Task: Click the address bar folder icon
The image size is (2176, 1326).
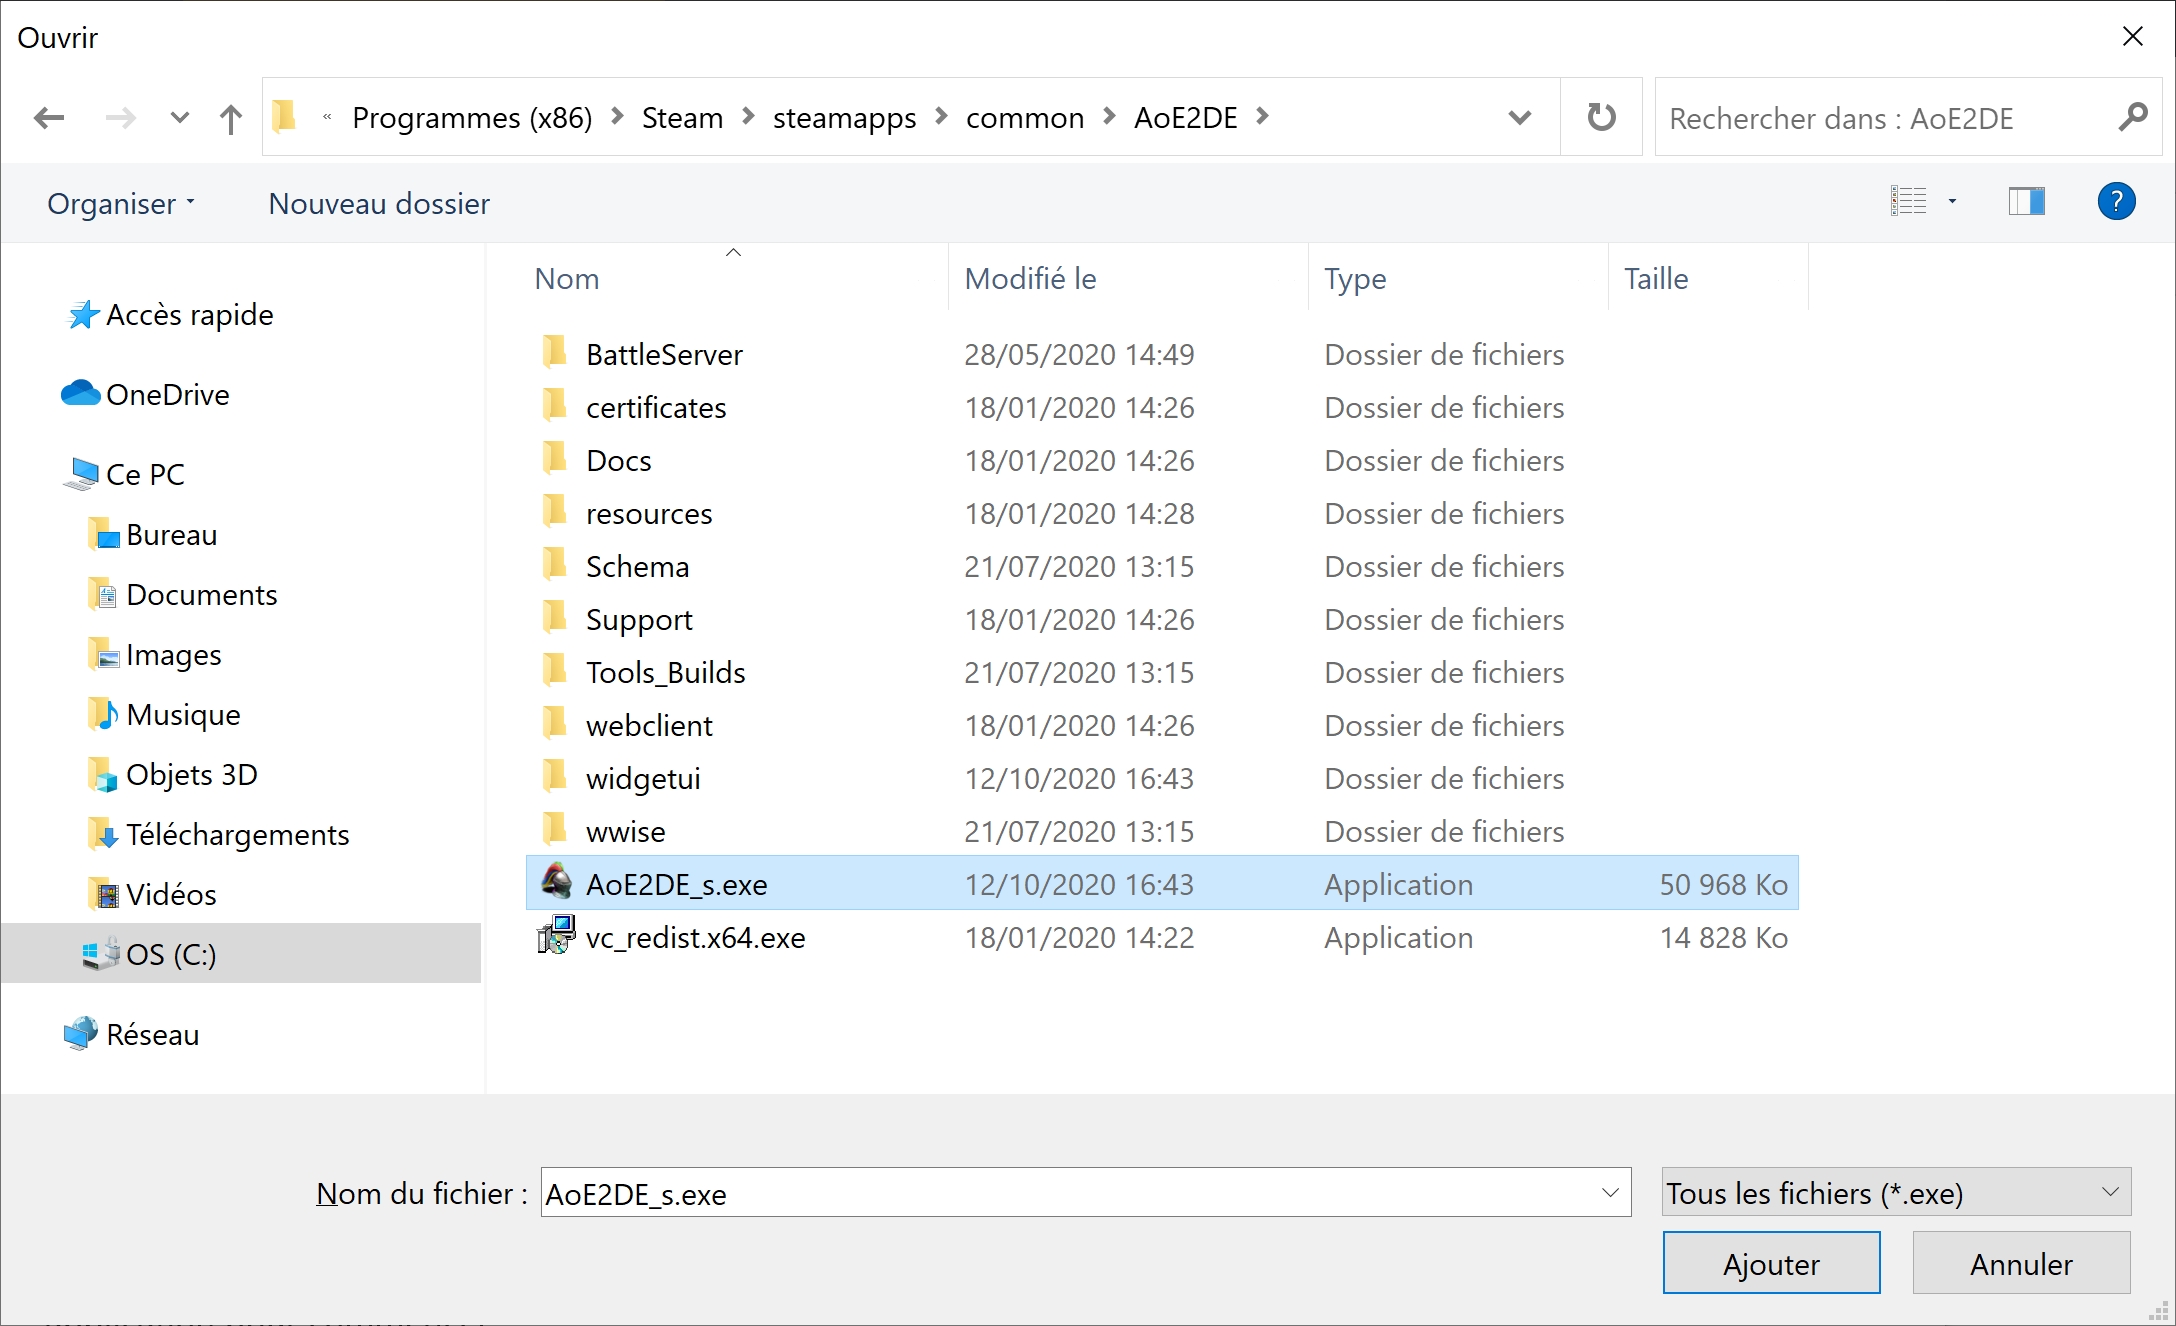Action: [285, 116]
